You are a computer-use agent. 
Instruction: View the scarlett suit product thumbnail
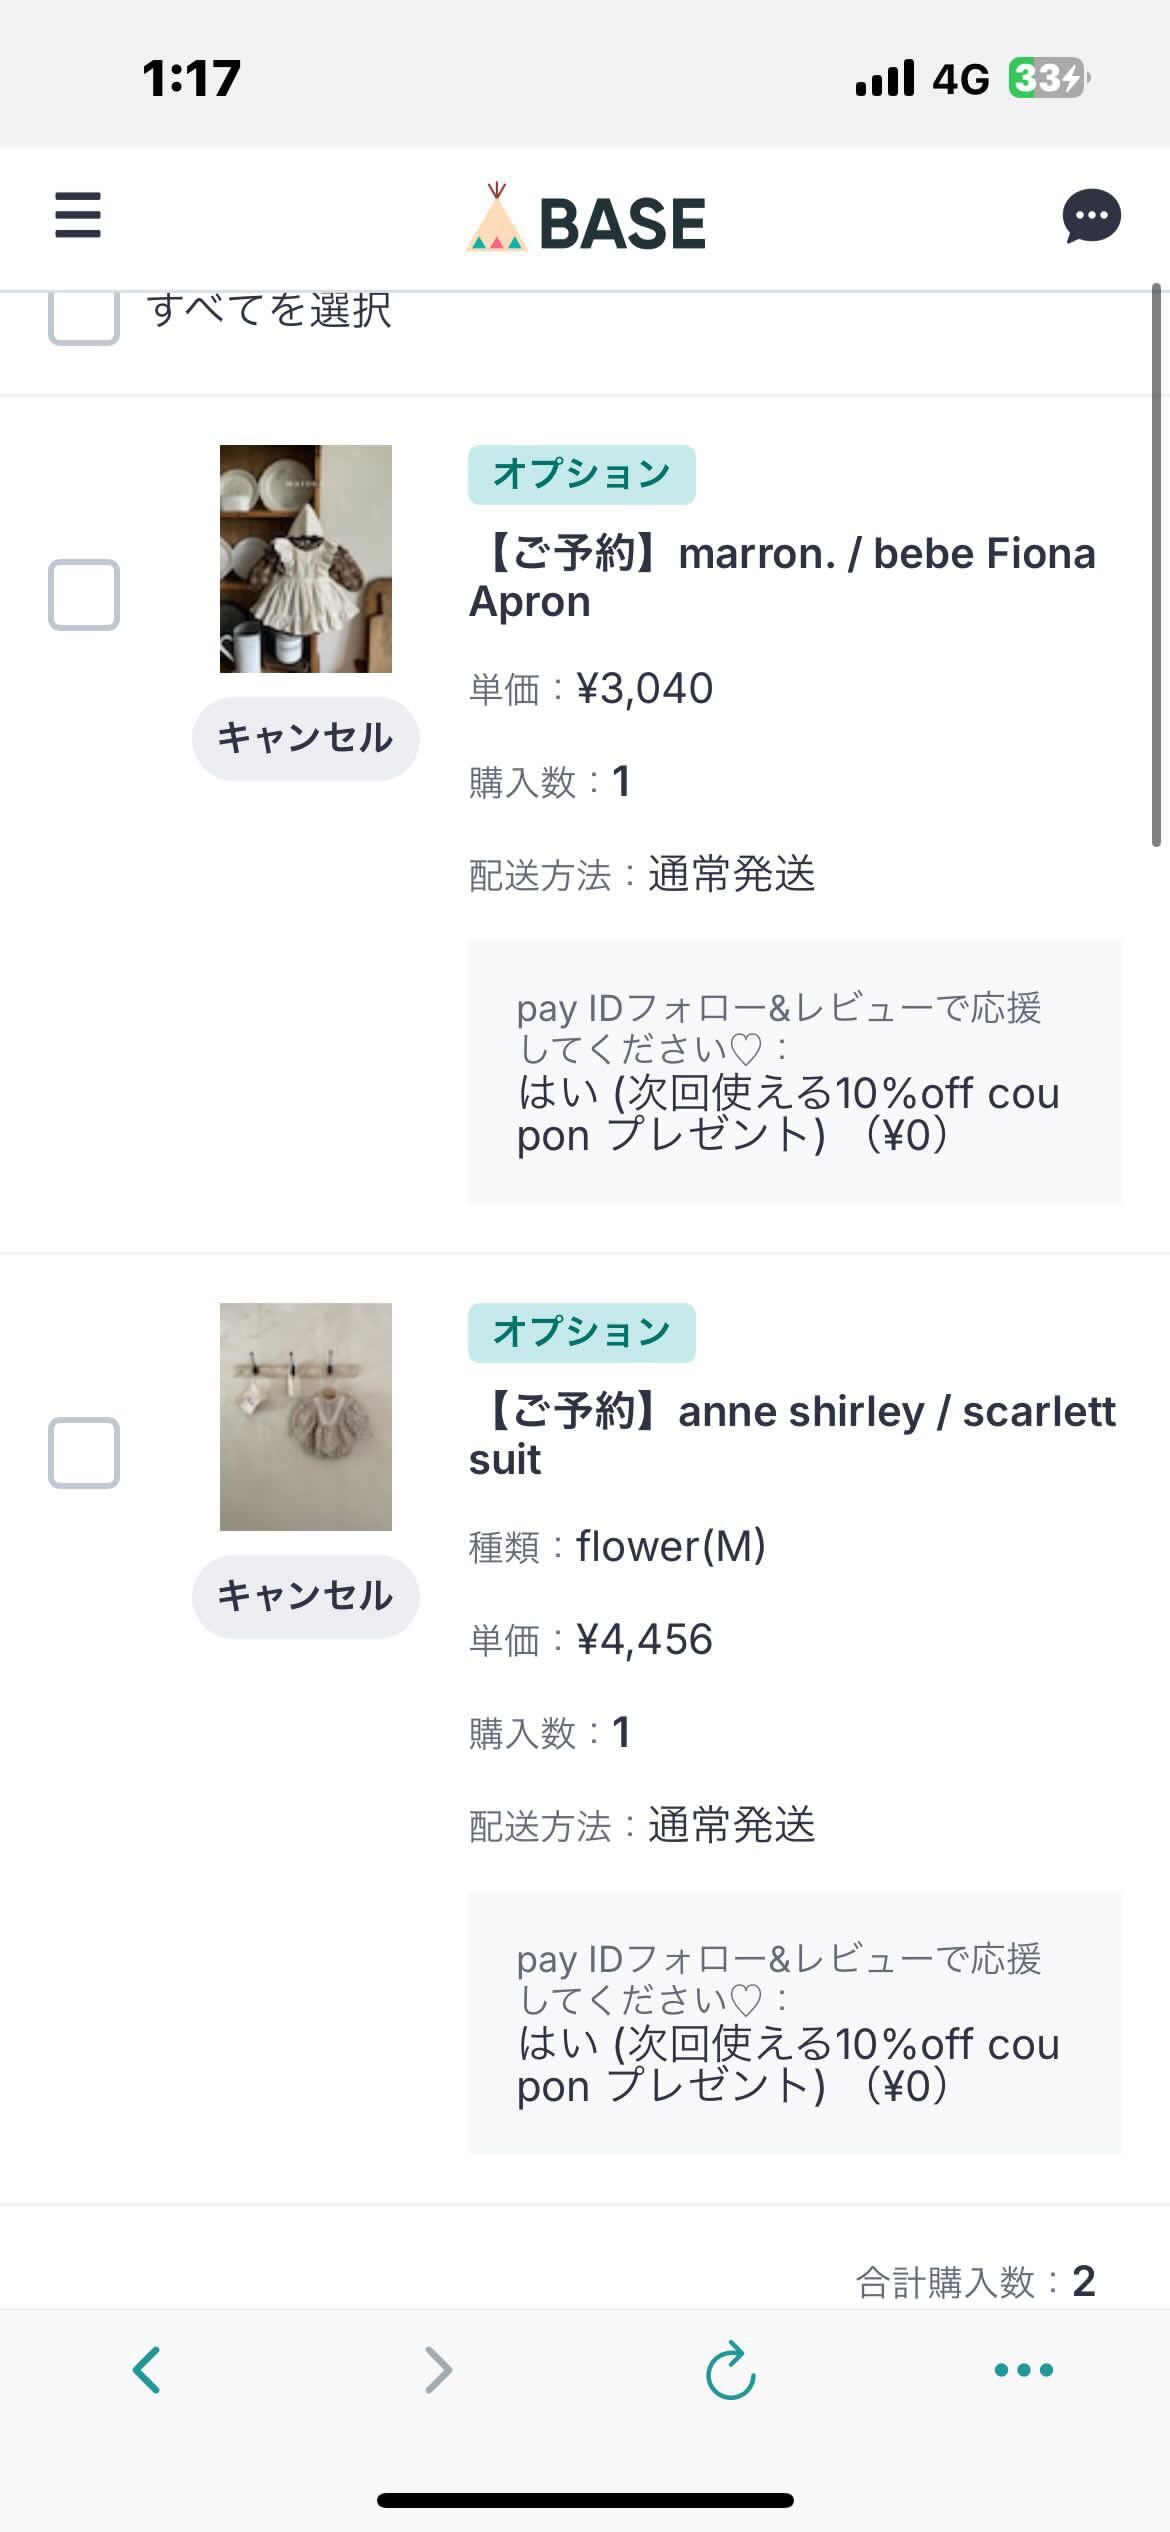(306, 1417)
